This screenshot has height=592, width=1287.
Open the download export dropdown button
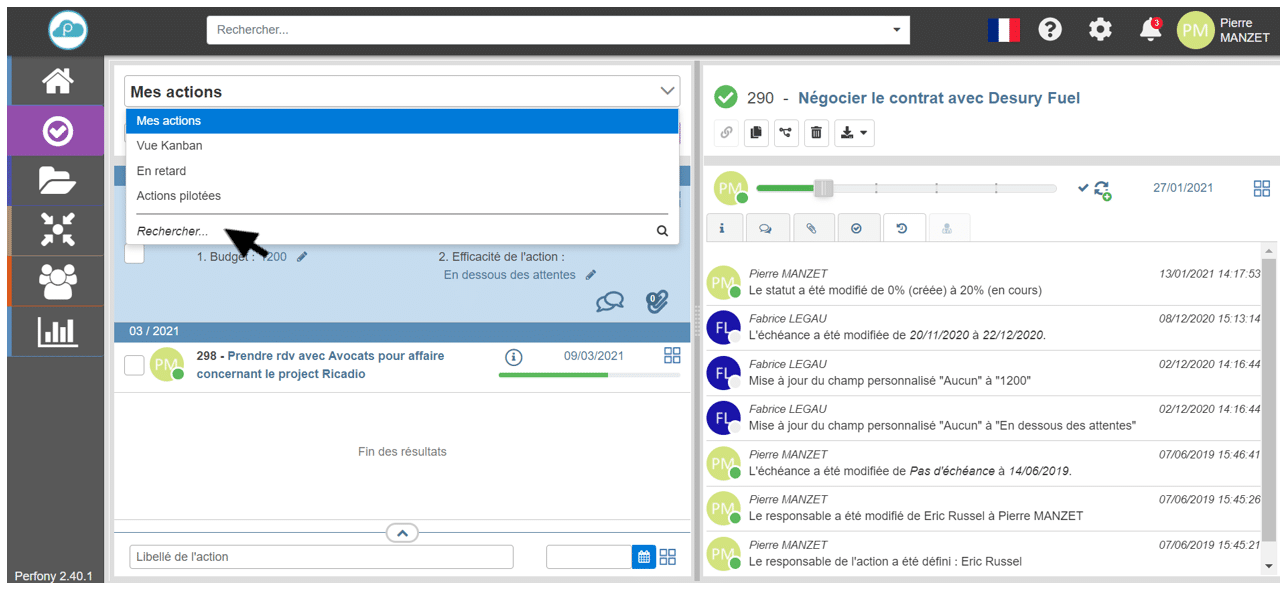pyautogui.click(x=853, y=133)
